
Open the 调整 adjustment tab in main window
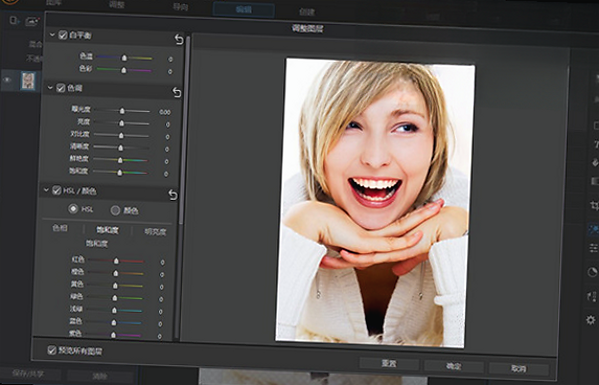coord(117,5)
